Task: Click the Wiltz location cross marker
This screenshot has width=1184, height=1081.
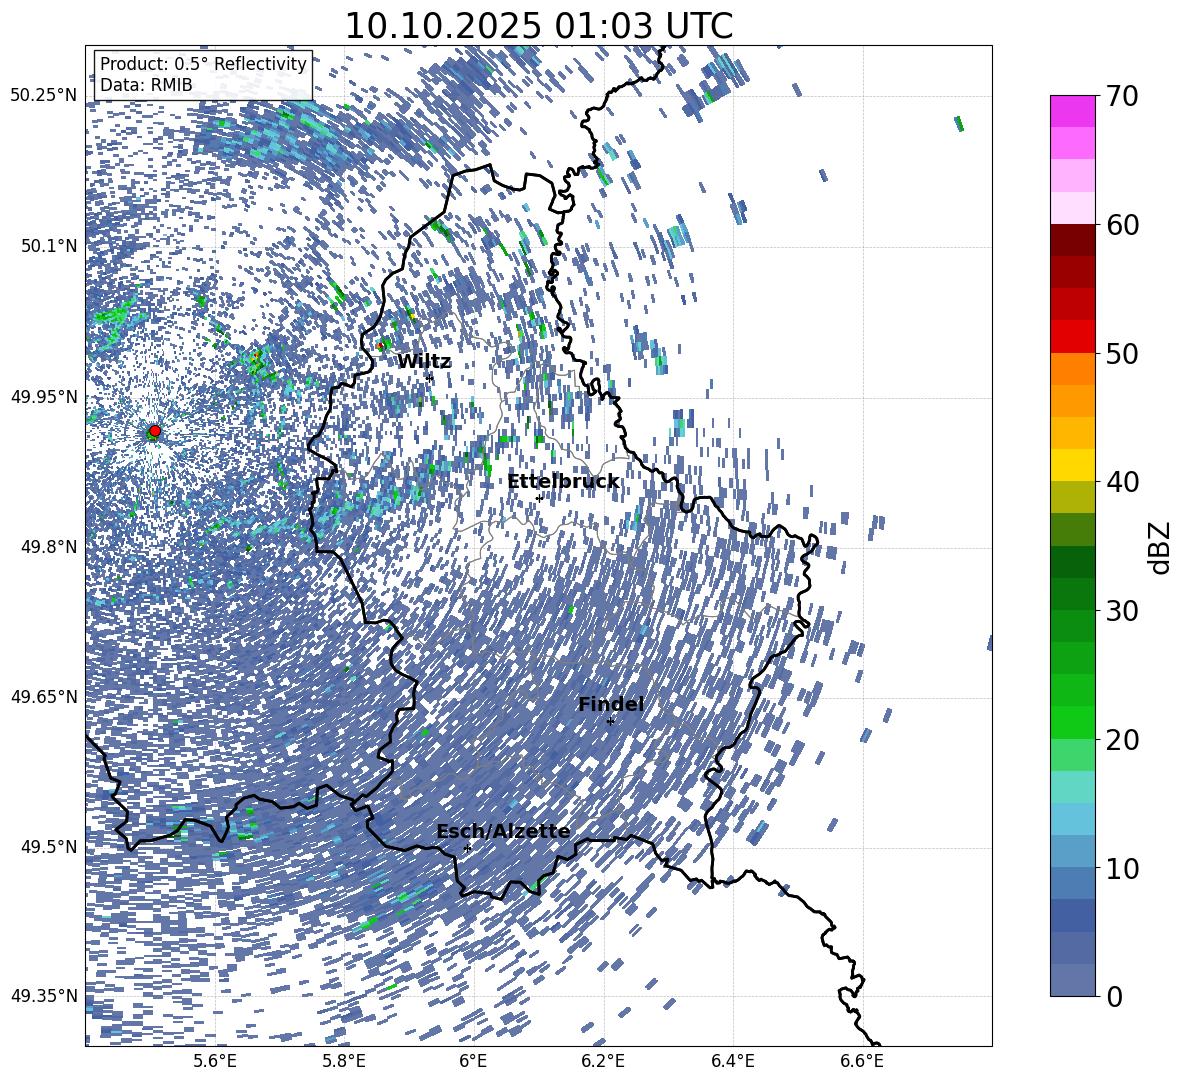Action: (x=430, y=377)
